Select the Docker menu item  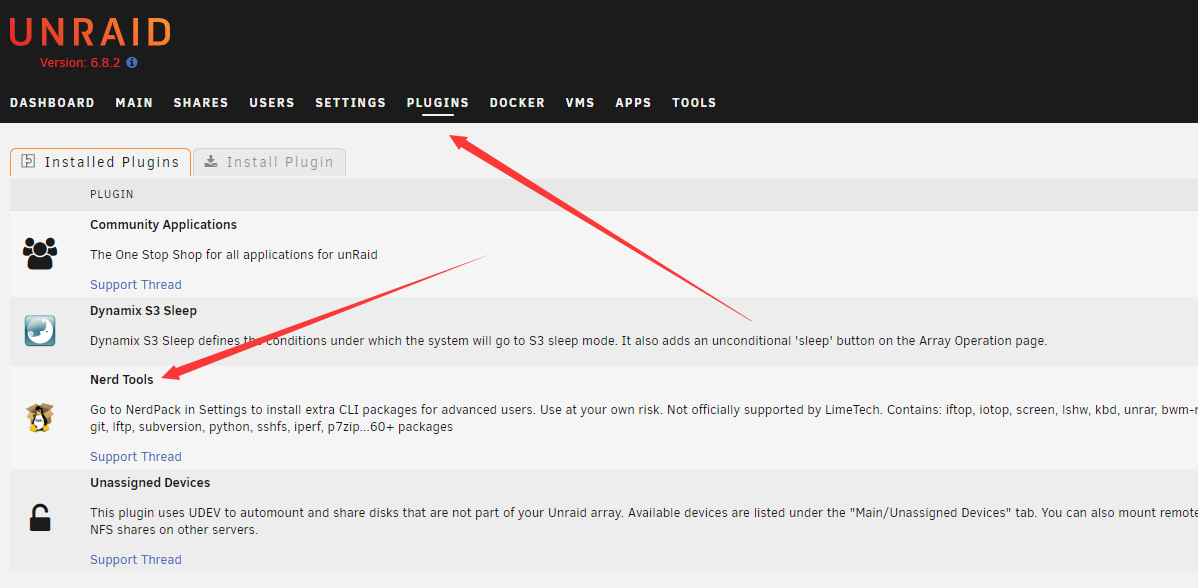(517, 103)
